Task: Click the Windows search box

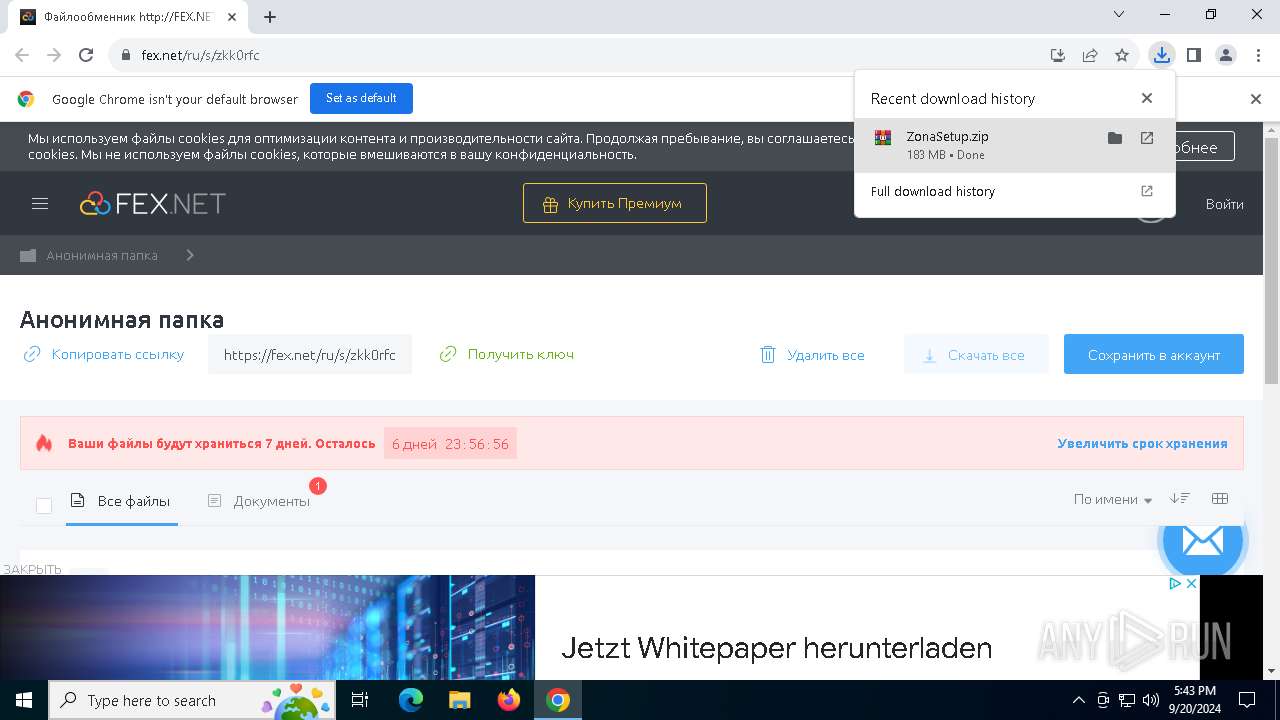Action: [190, 700]
